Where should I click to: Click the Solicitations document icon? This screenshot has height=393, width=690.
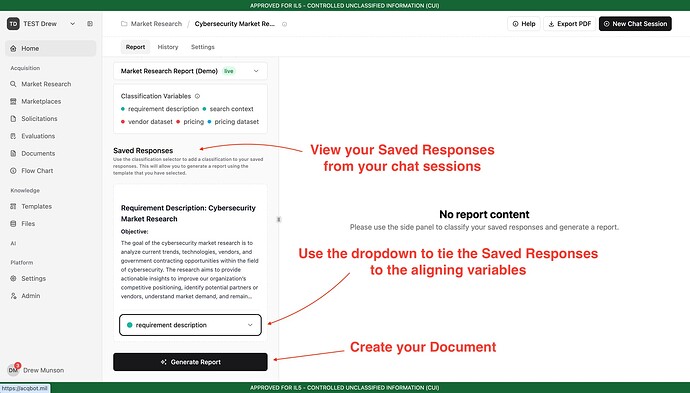coord(13,119)
